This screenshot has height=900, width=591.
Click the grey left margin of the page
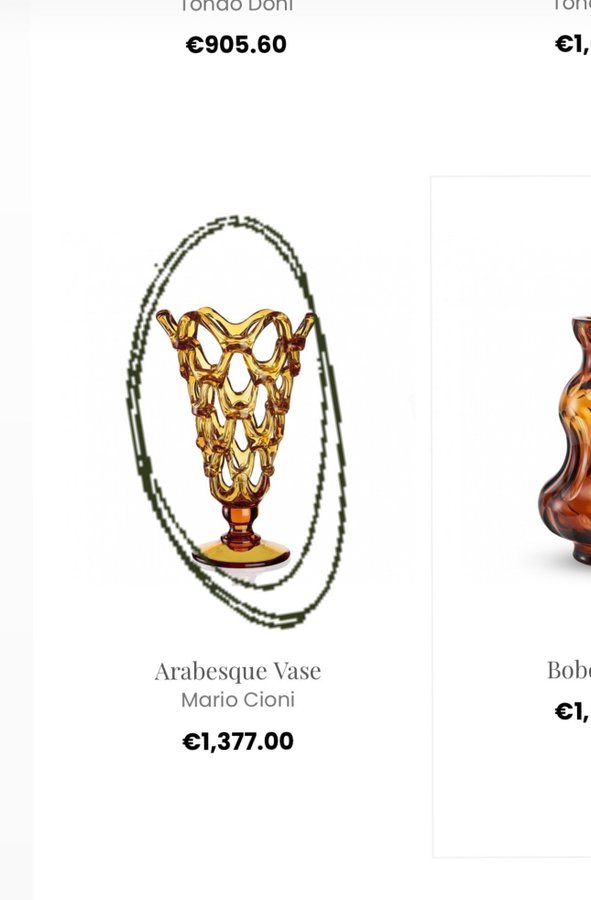pyautogui.click(x=16, y=459)
